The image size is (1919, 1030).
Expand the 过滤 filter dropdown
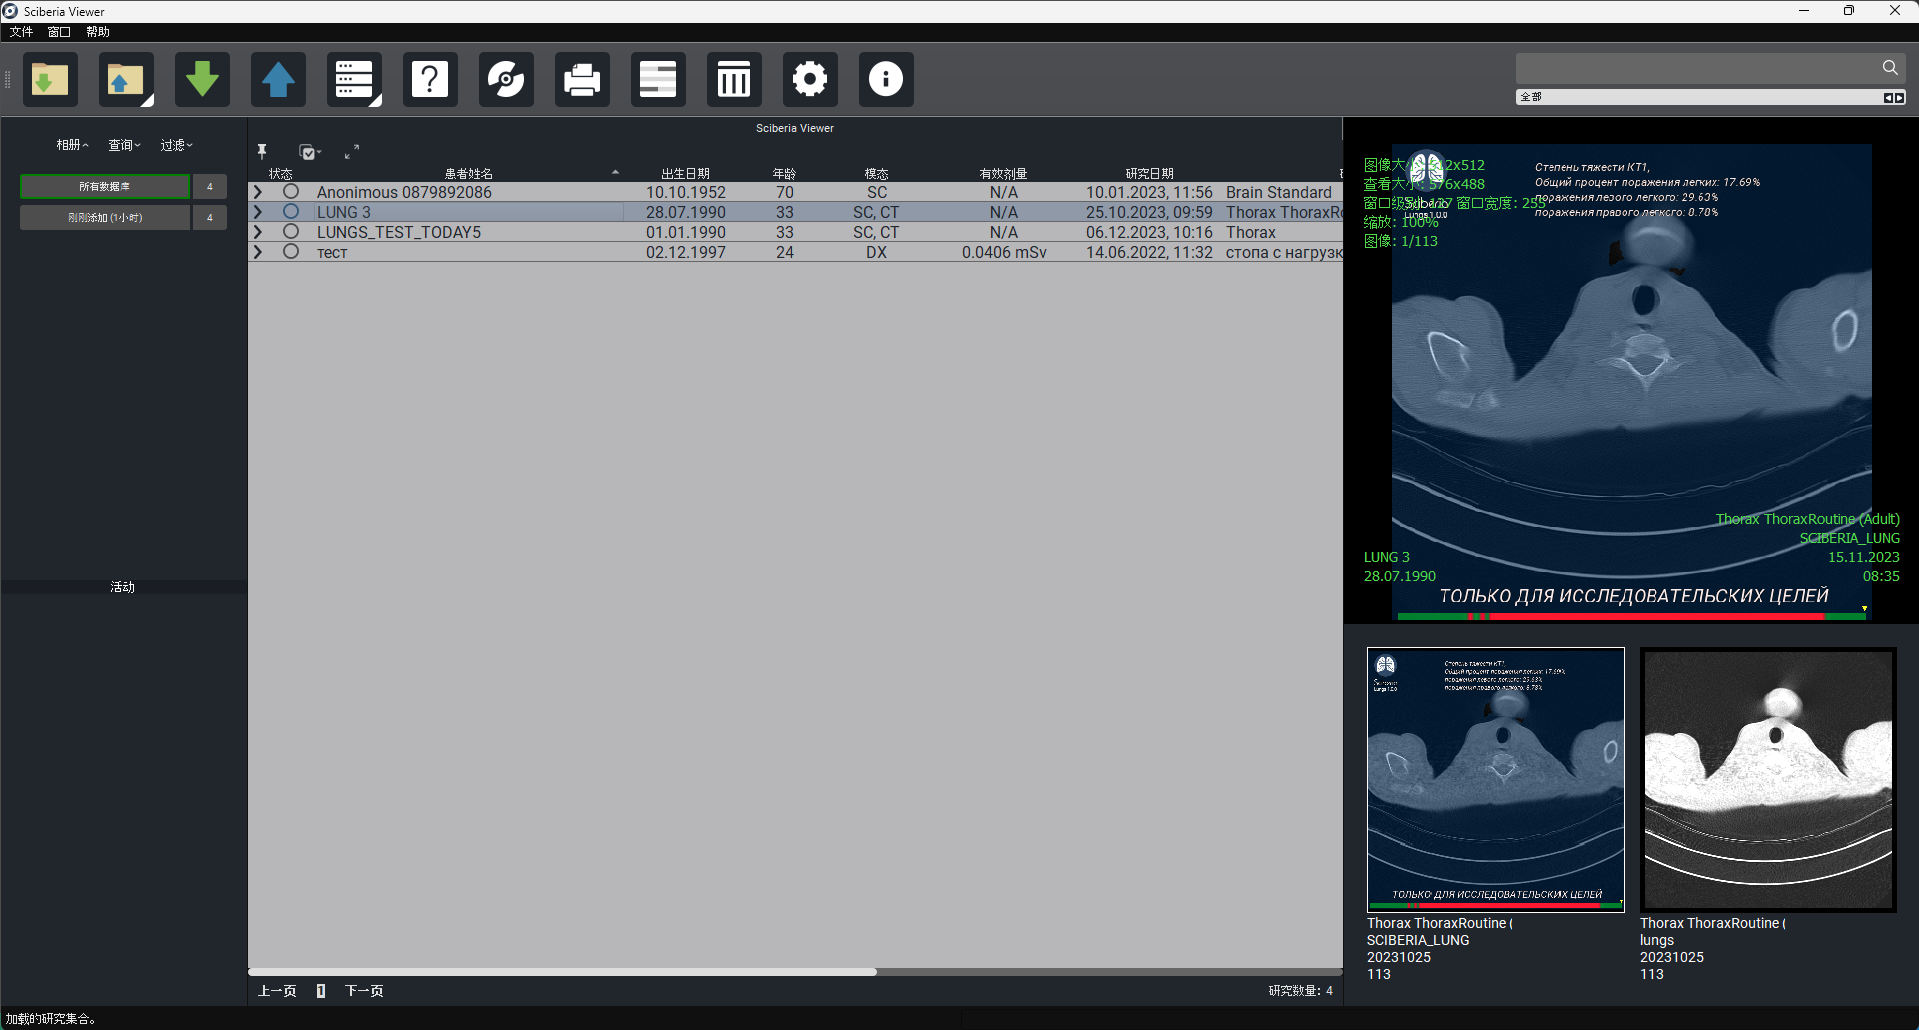177,145
